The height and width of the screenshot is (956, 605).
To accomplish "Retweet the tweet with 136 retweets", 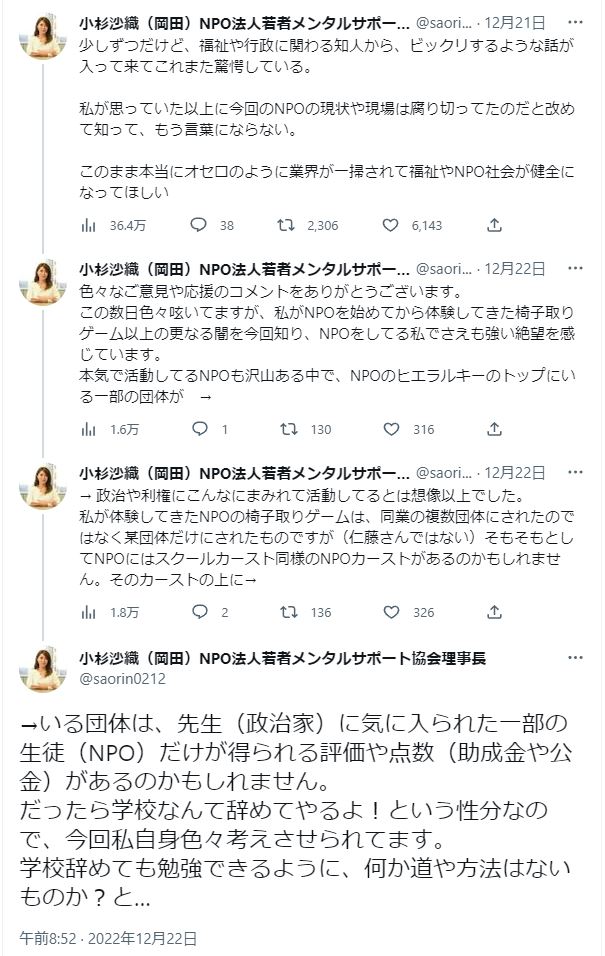I will pyautogui.click(x=287, y=612).
